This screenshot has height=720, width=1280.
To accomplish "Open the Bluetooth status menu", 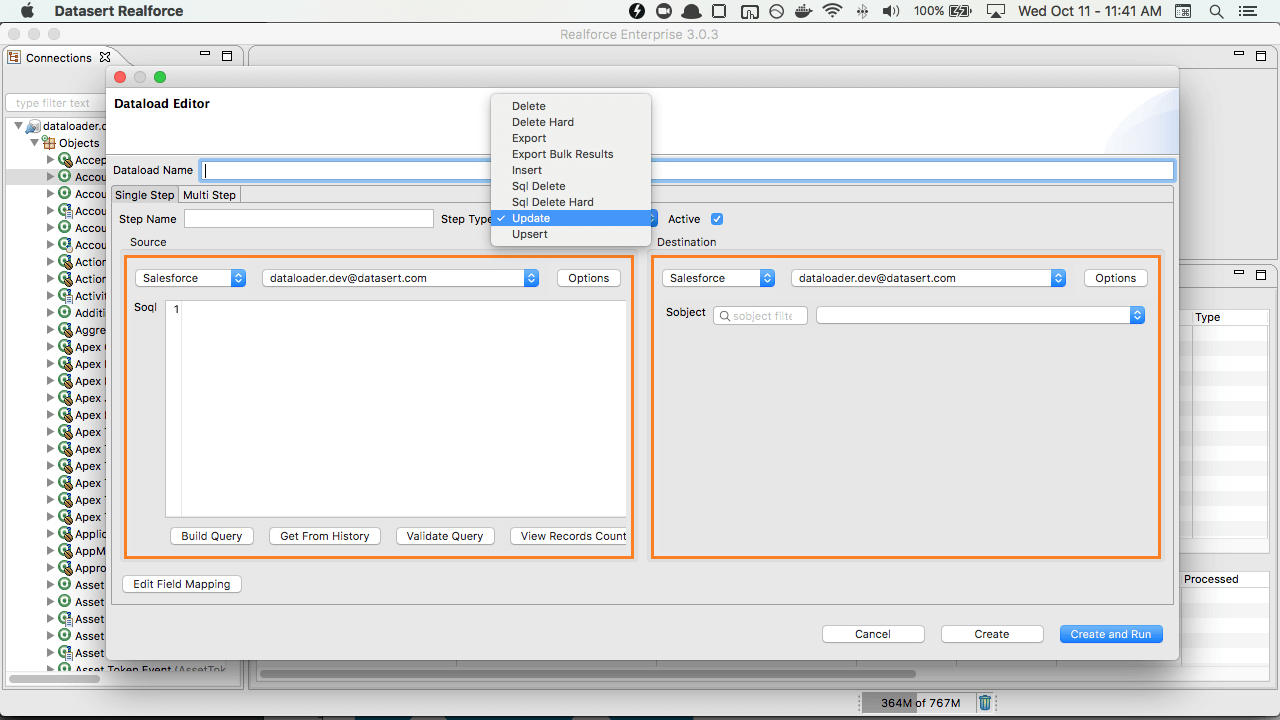I will point(863,11).
